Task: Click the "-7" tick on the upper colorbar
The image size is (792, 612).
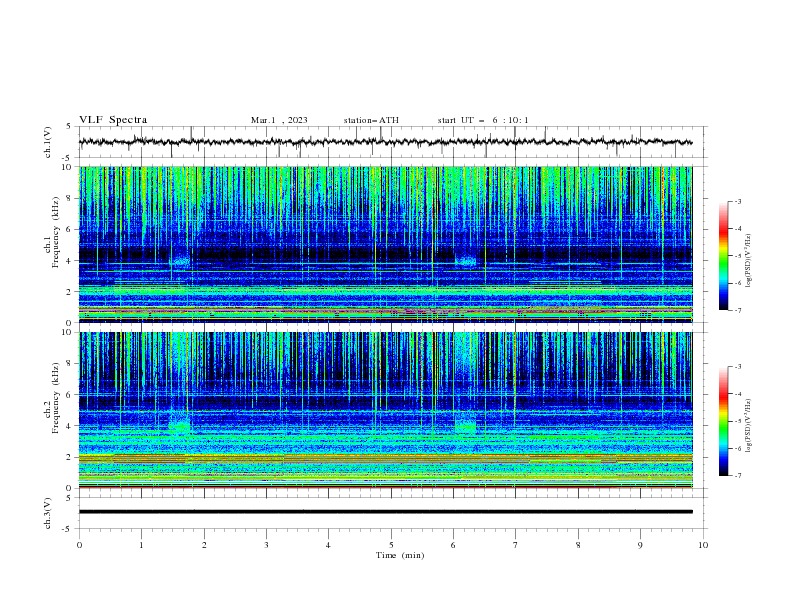Action: pyautogui.click(x=737, y=310)
